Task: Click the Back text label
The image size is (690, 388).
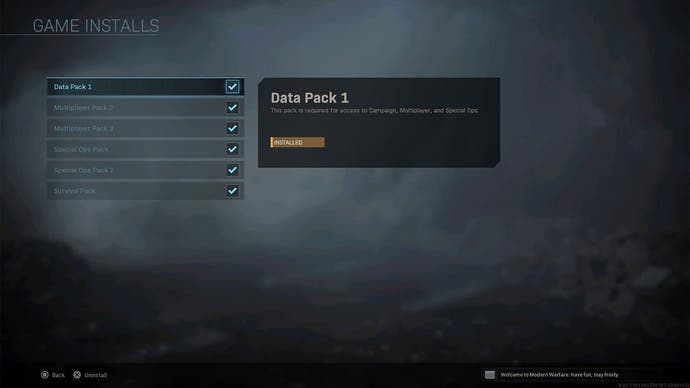Action: pyautogui.click(x=58, y=375)
